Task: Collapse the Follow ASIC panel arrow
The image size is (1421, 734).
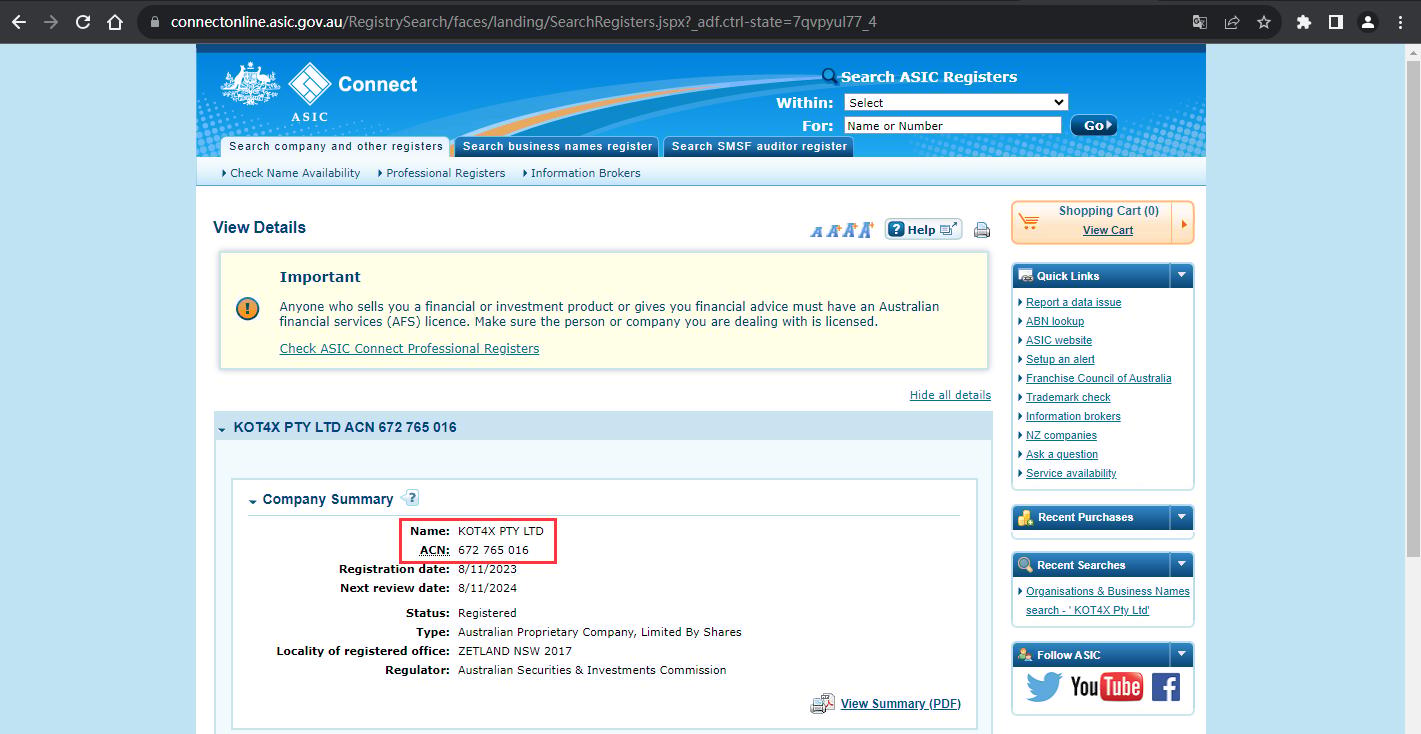Action: [x=1182, y=655]
